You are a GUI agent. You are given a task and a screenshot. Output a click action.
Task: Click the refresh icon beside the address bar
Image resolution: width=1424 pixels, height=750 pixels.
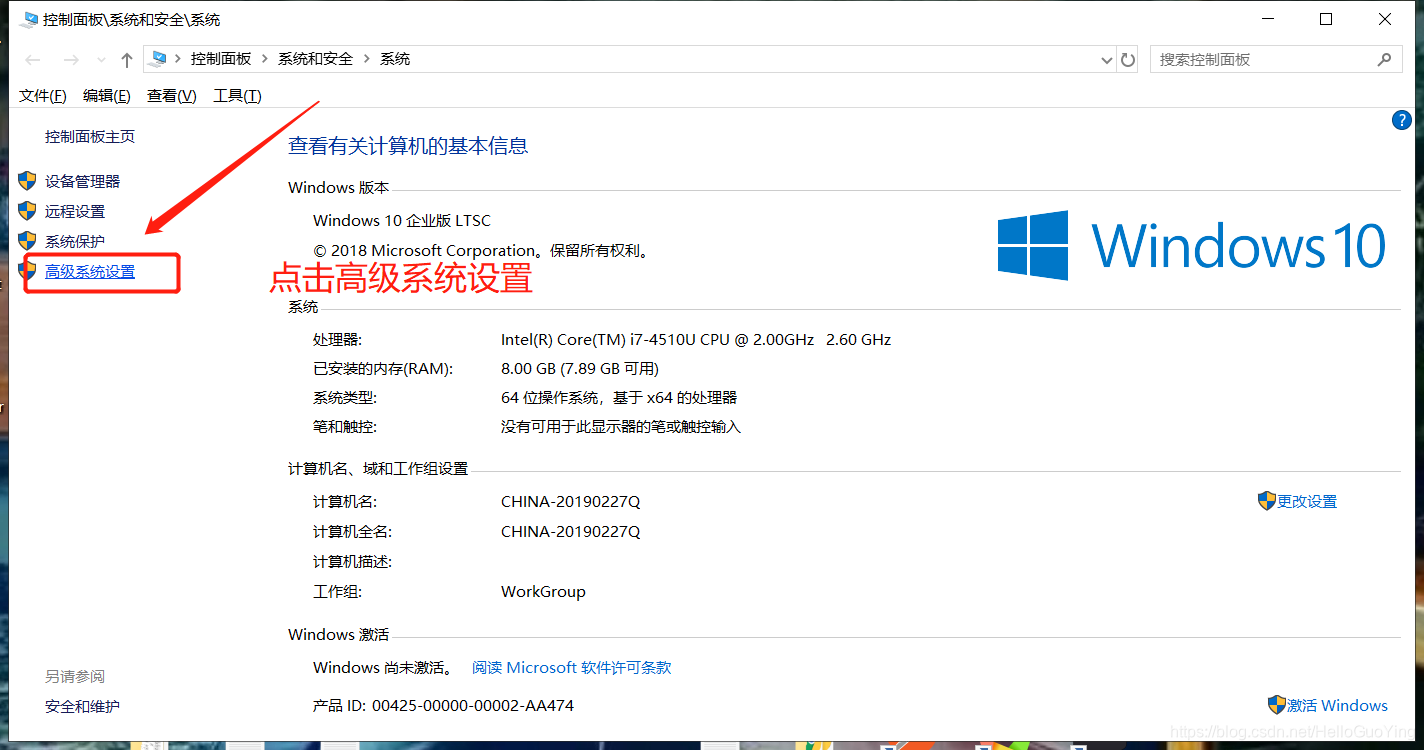point(1128,59)
